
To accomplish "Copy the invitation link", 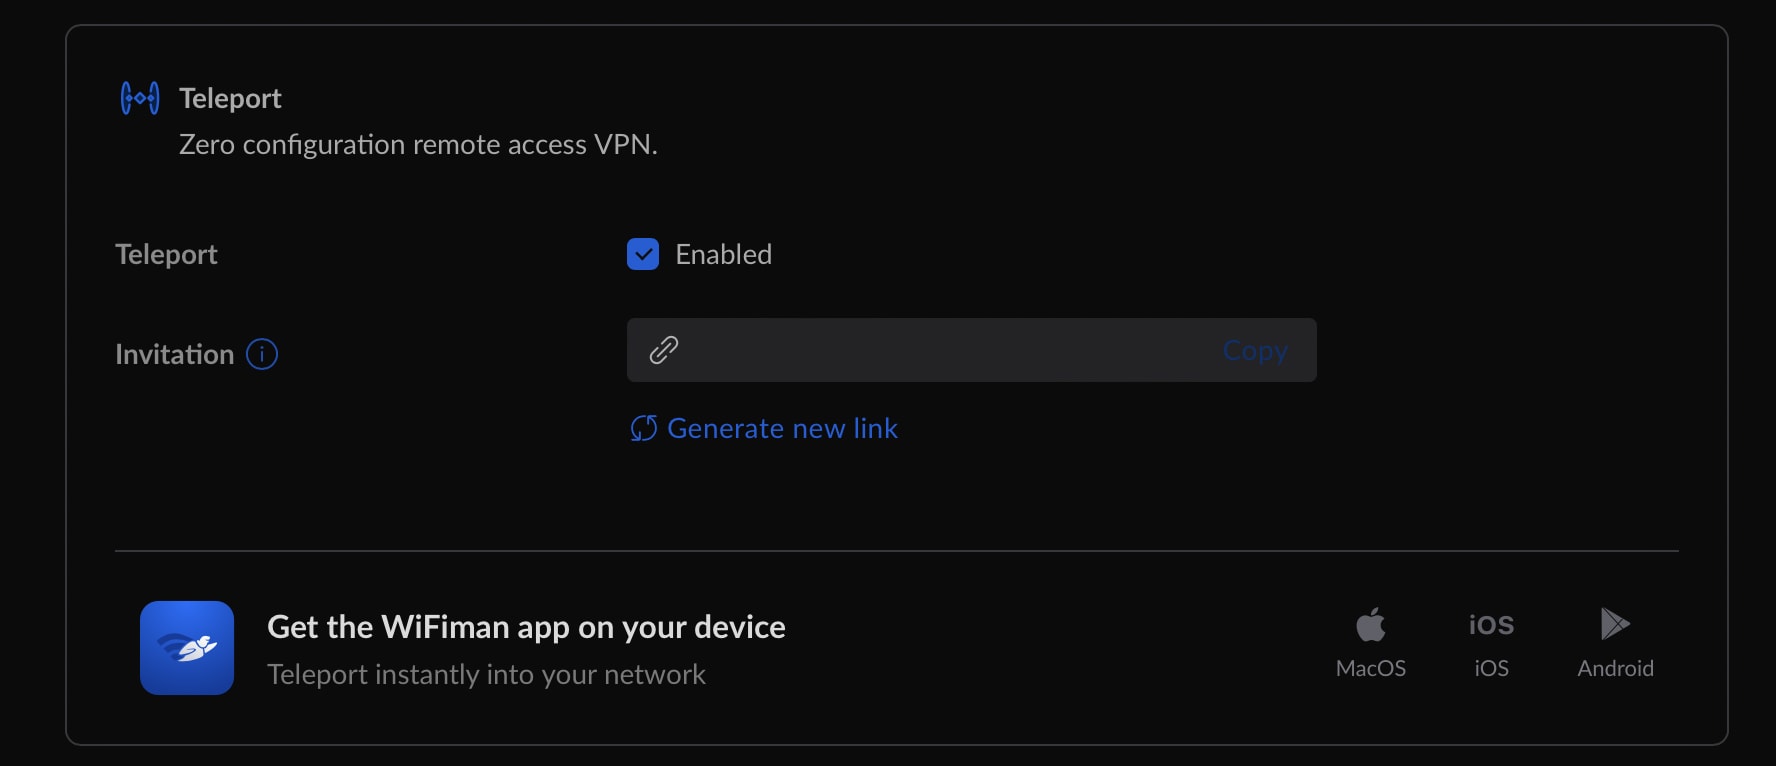I will (1255, 350).
